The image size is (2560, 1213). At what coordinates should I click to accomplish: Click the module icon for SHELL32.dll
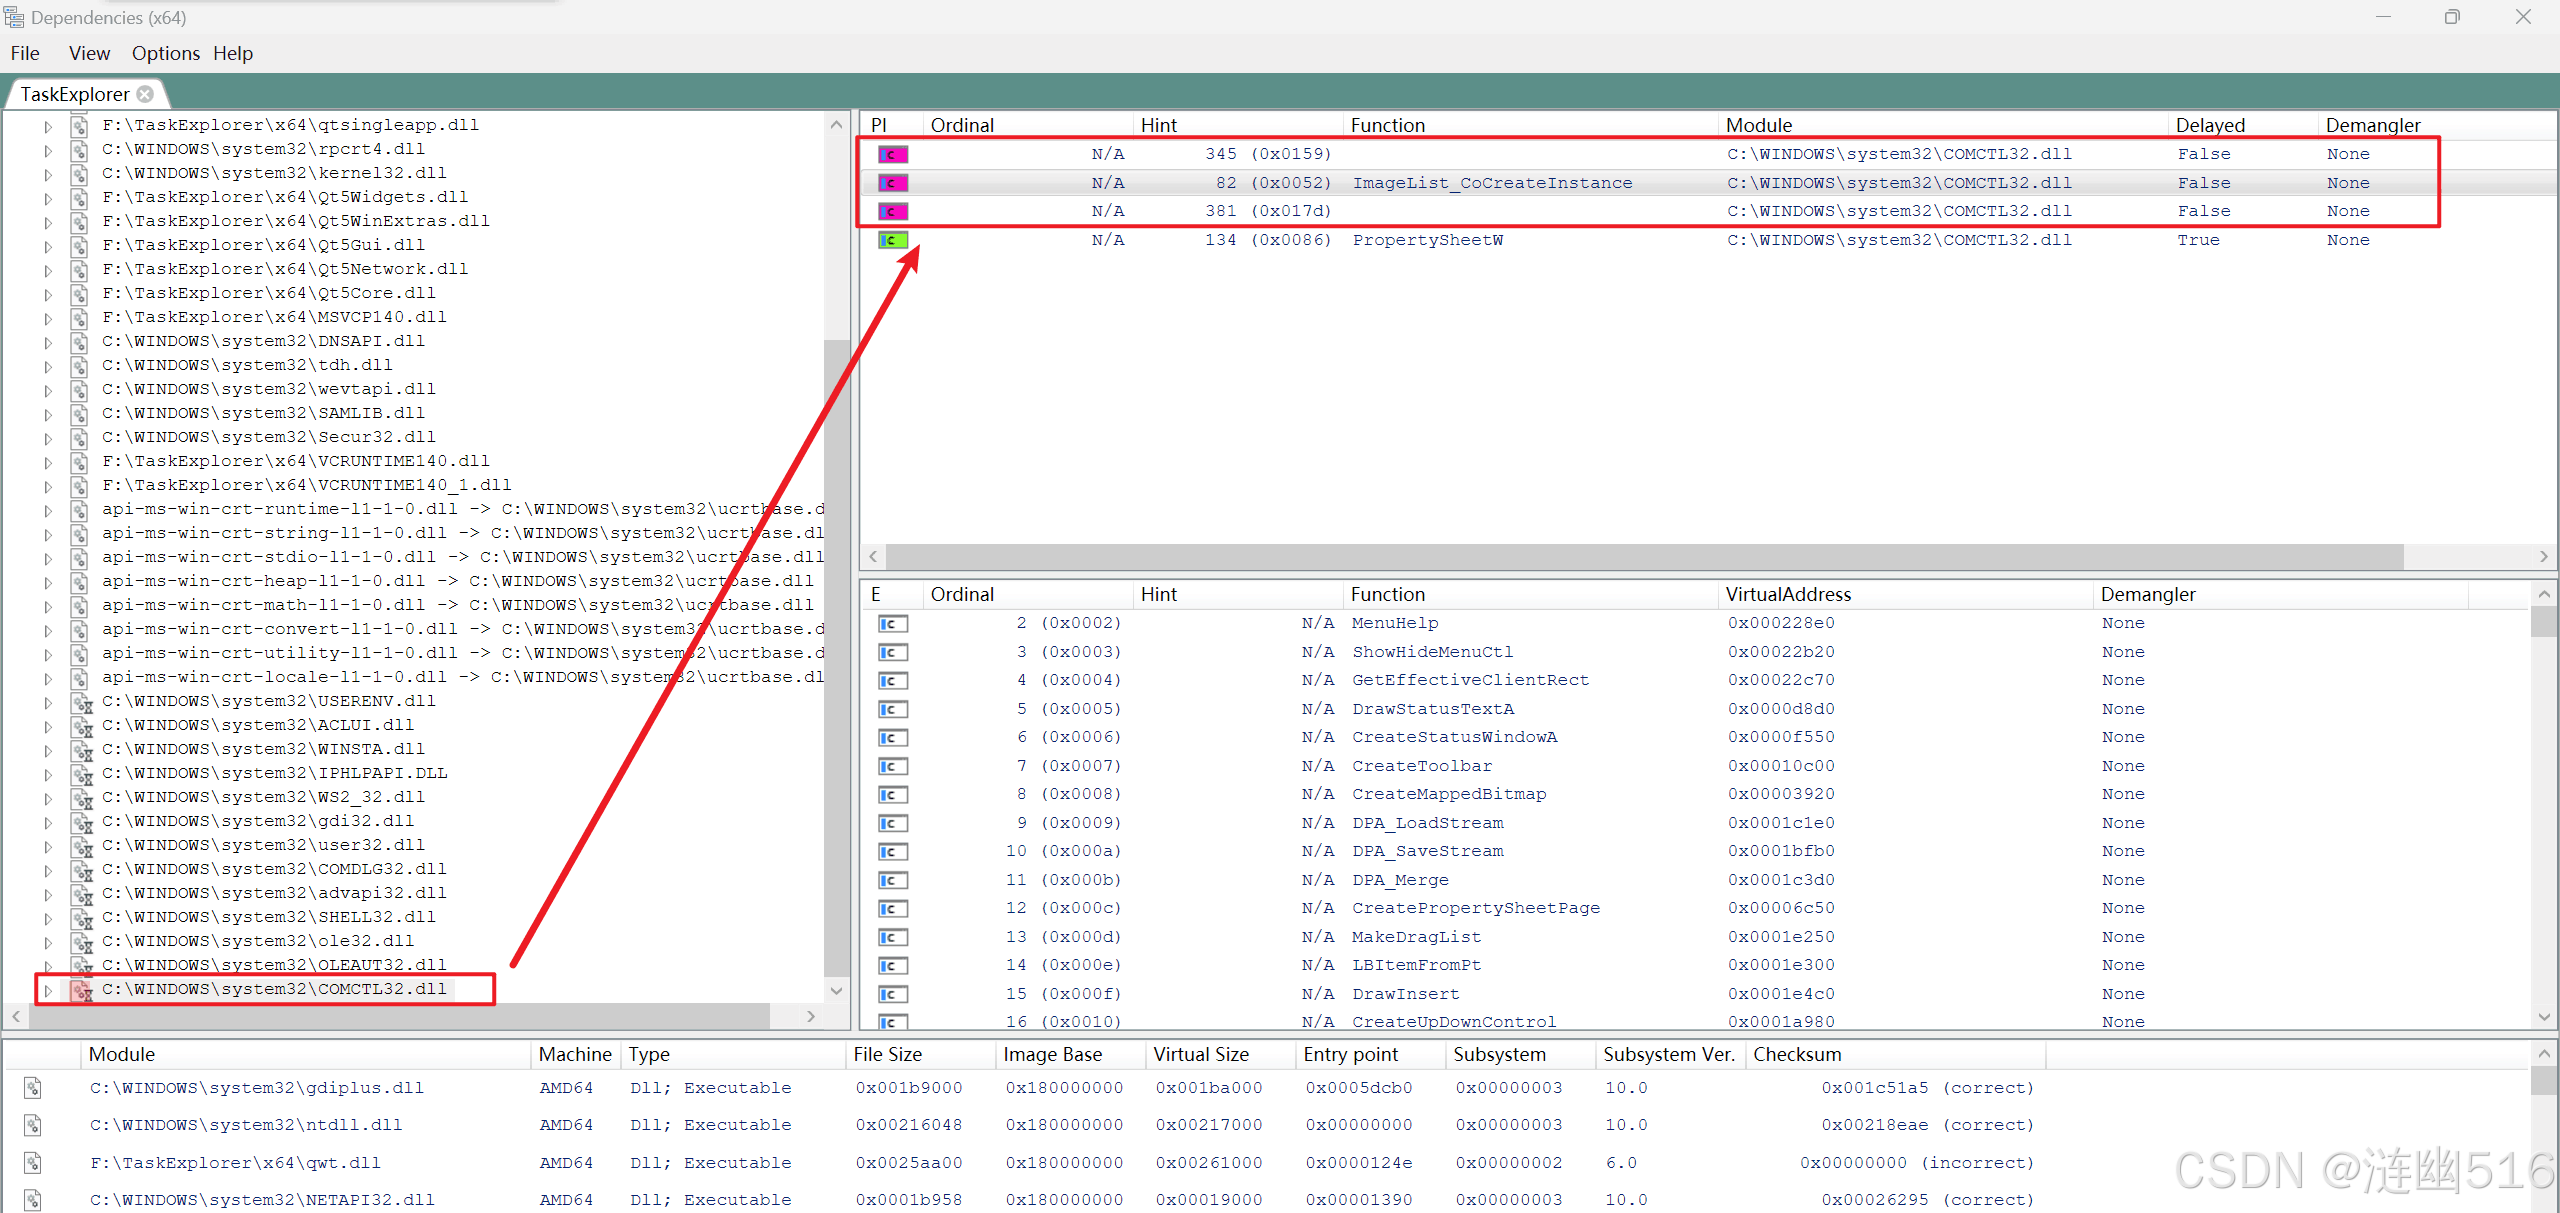tap(82, 918)
